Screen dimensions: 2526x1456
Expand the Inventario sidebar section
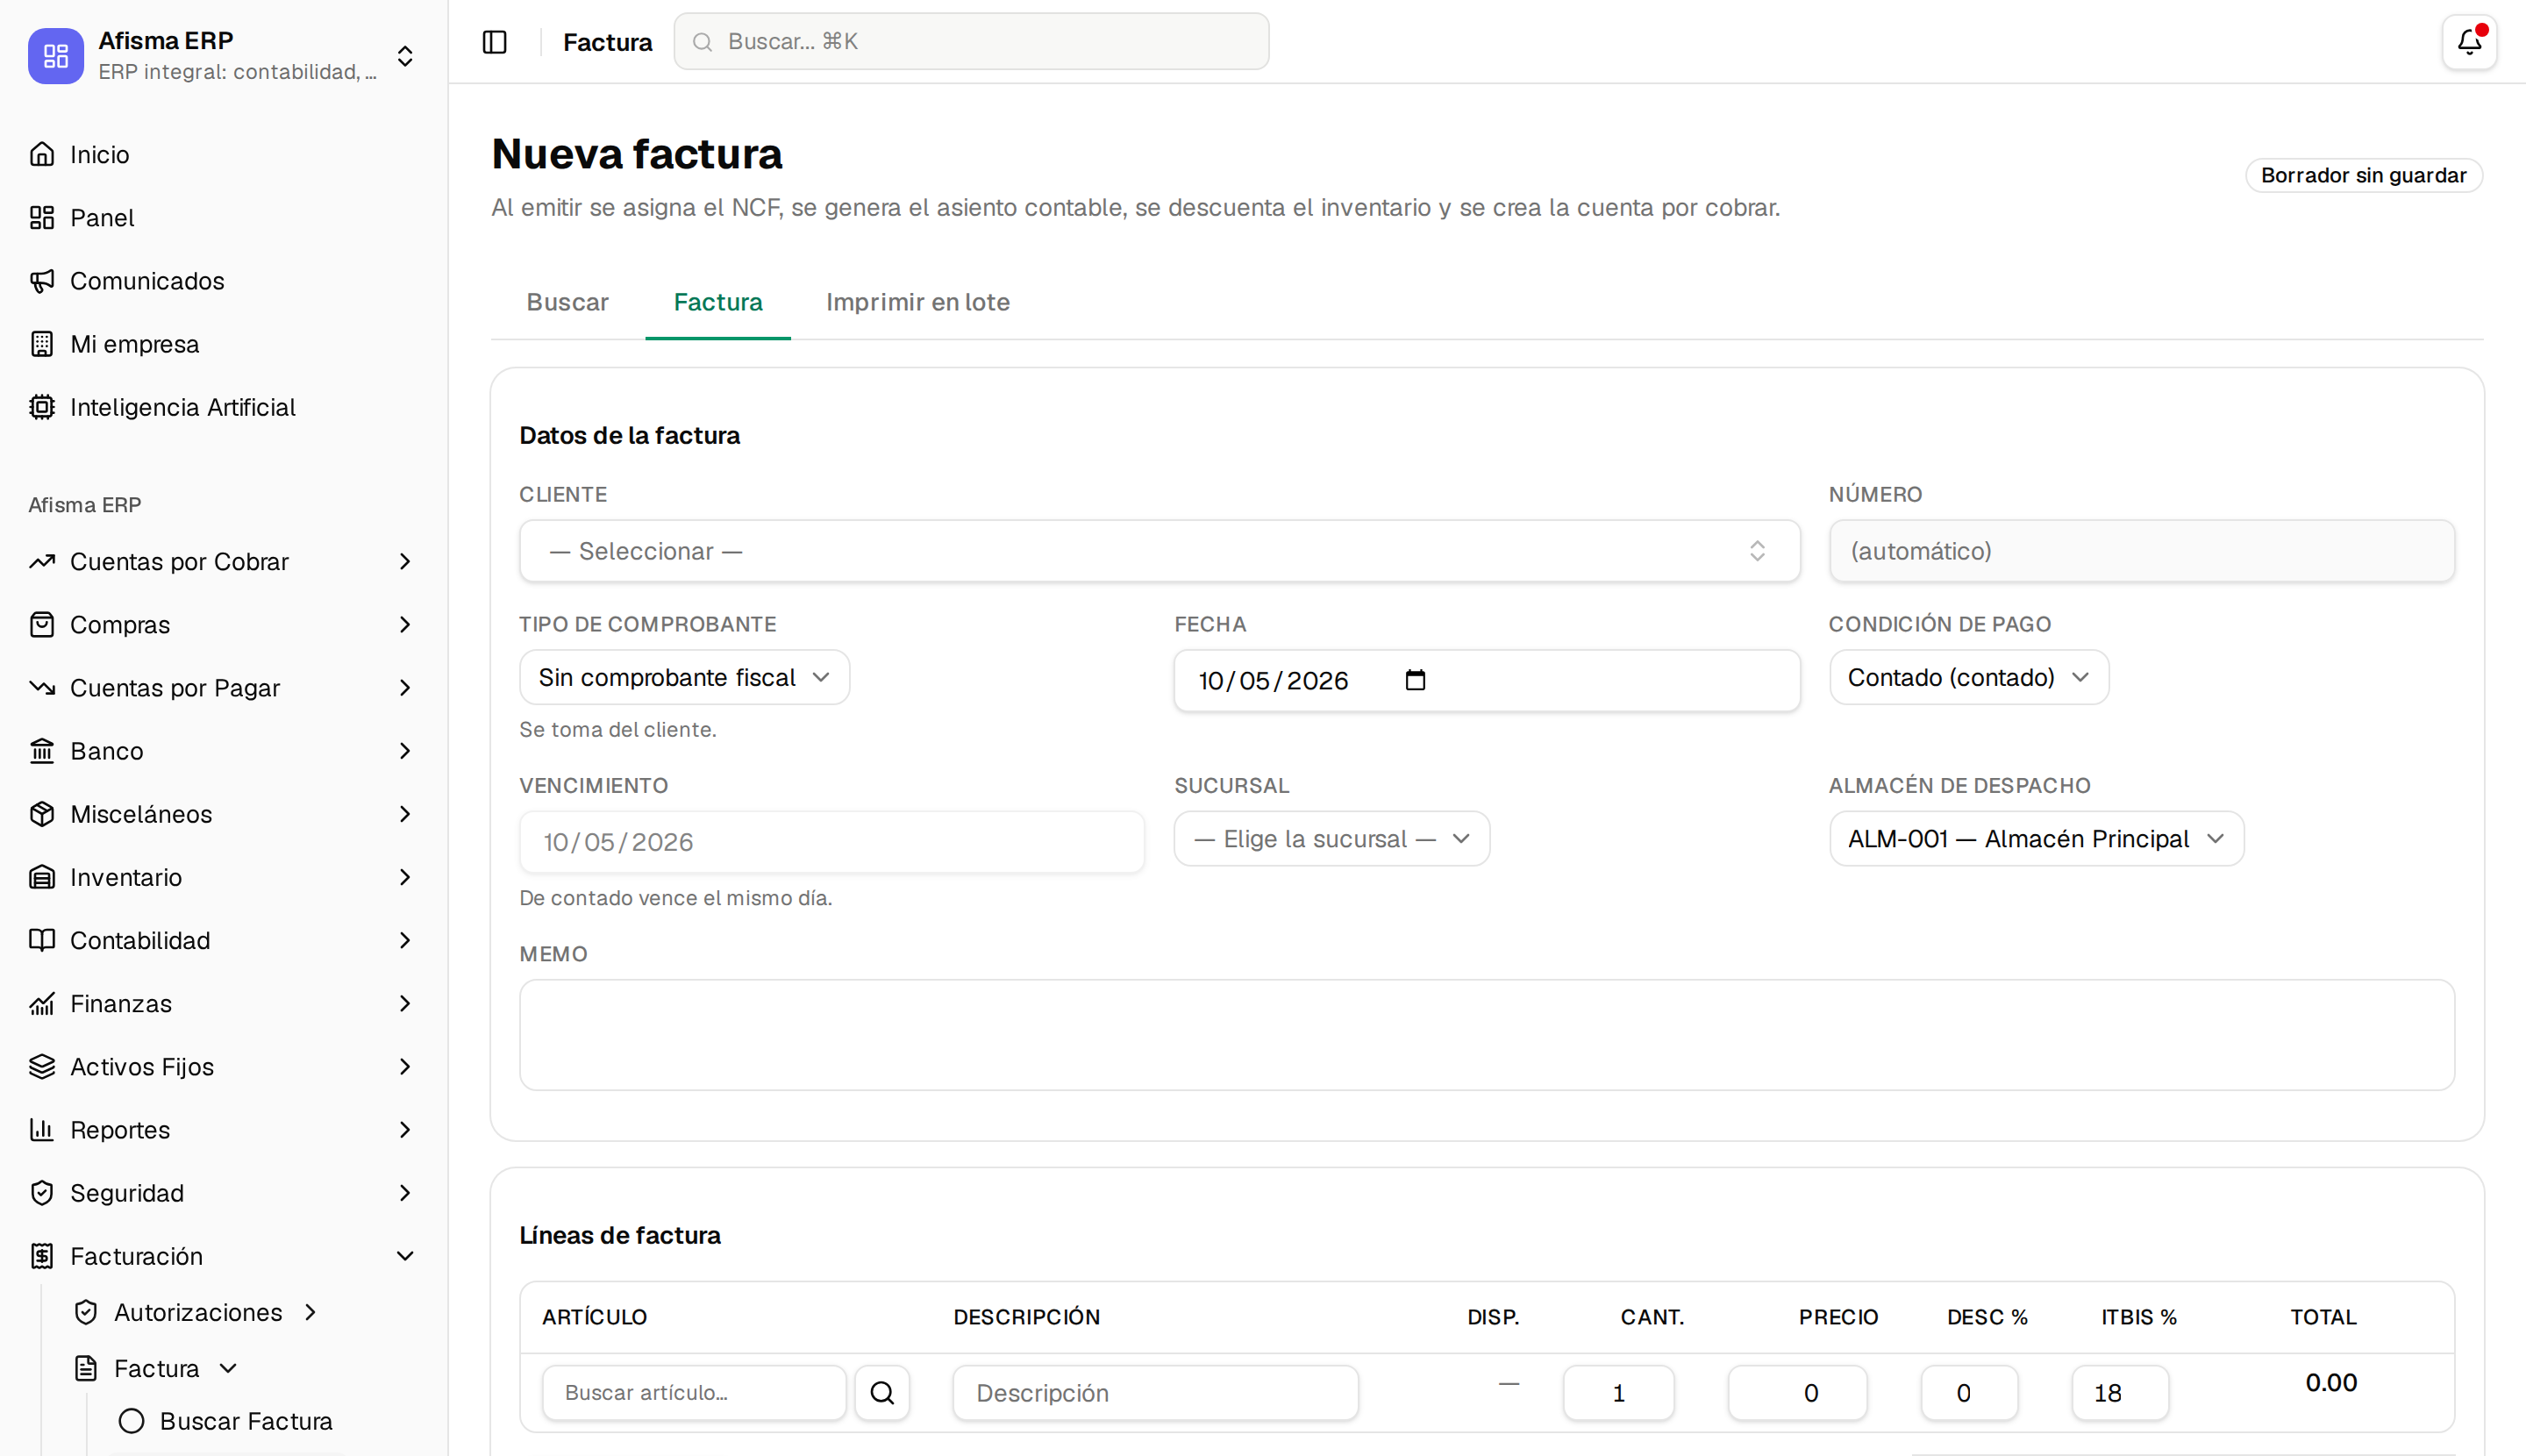222,877
